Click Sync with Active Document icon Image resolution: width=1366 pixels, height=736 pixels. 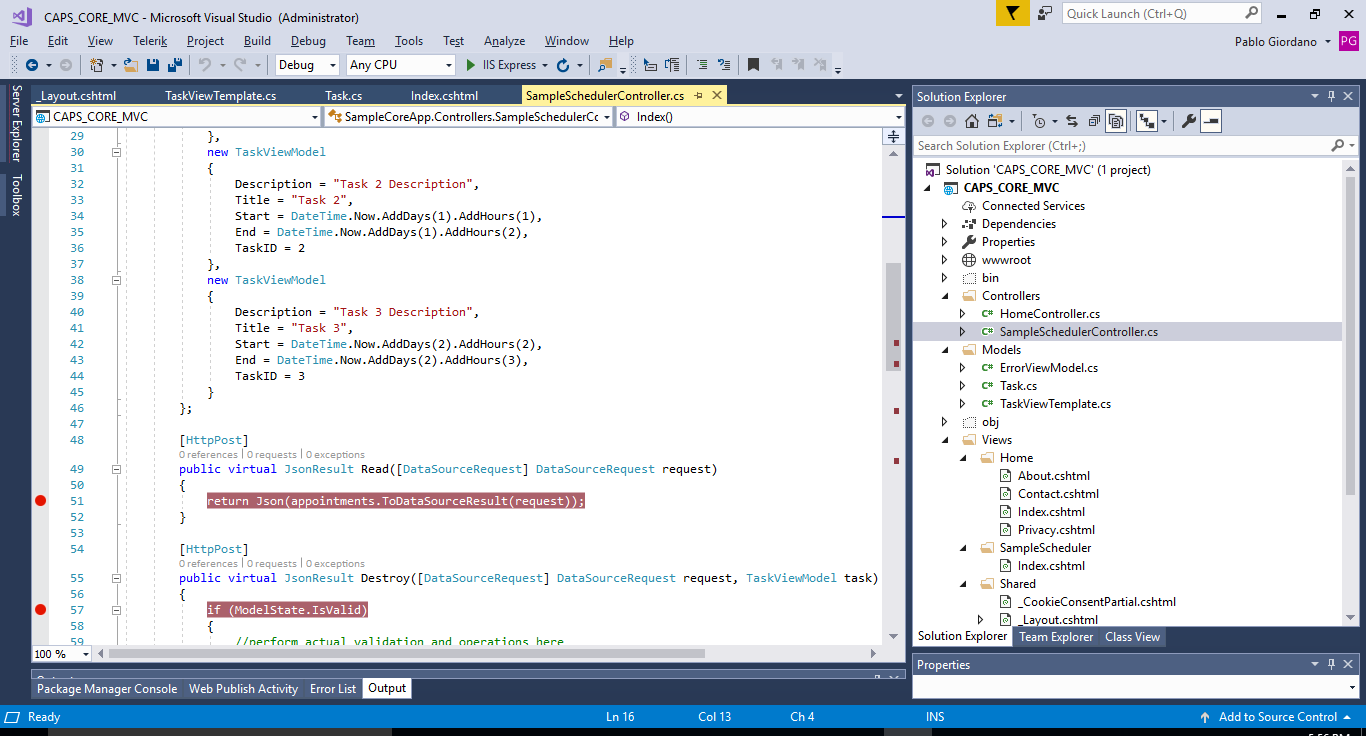1072,121
